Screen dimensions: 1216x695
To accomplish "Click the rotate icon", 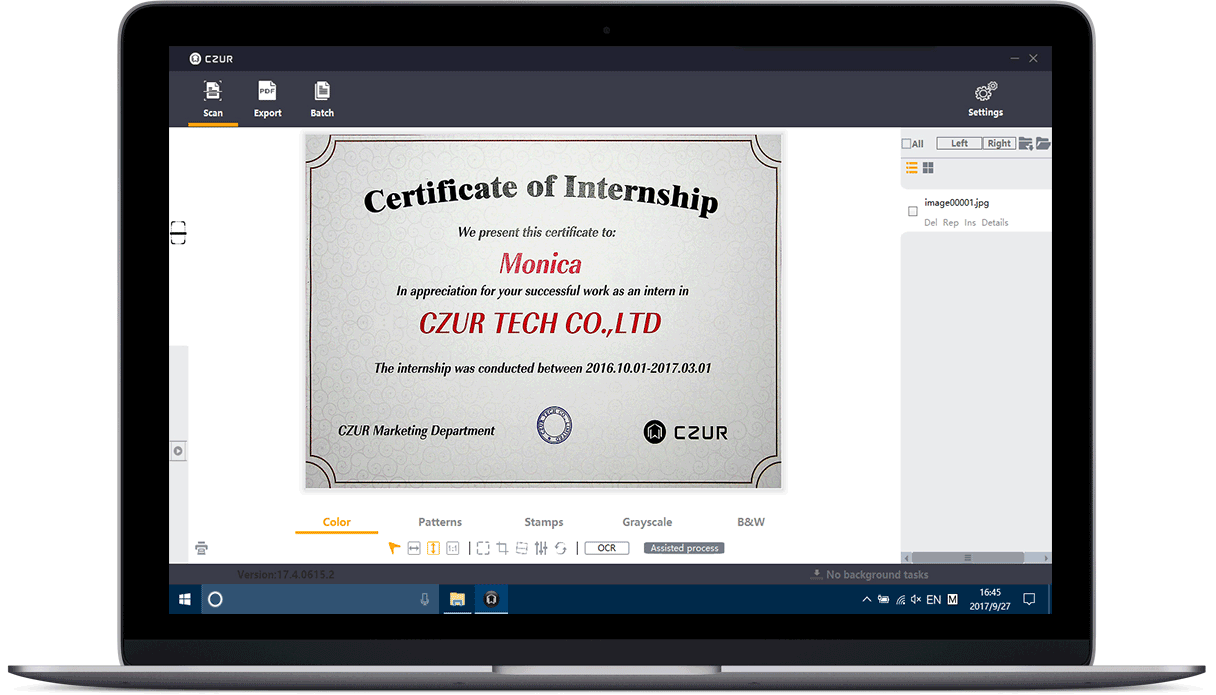I will (561, 548).
